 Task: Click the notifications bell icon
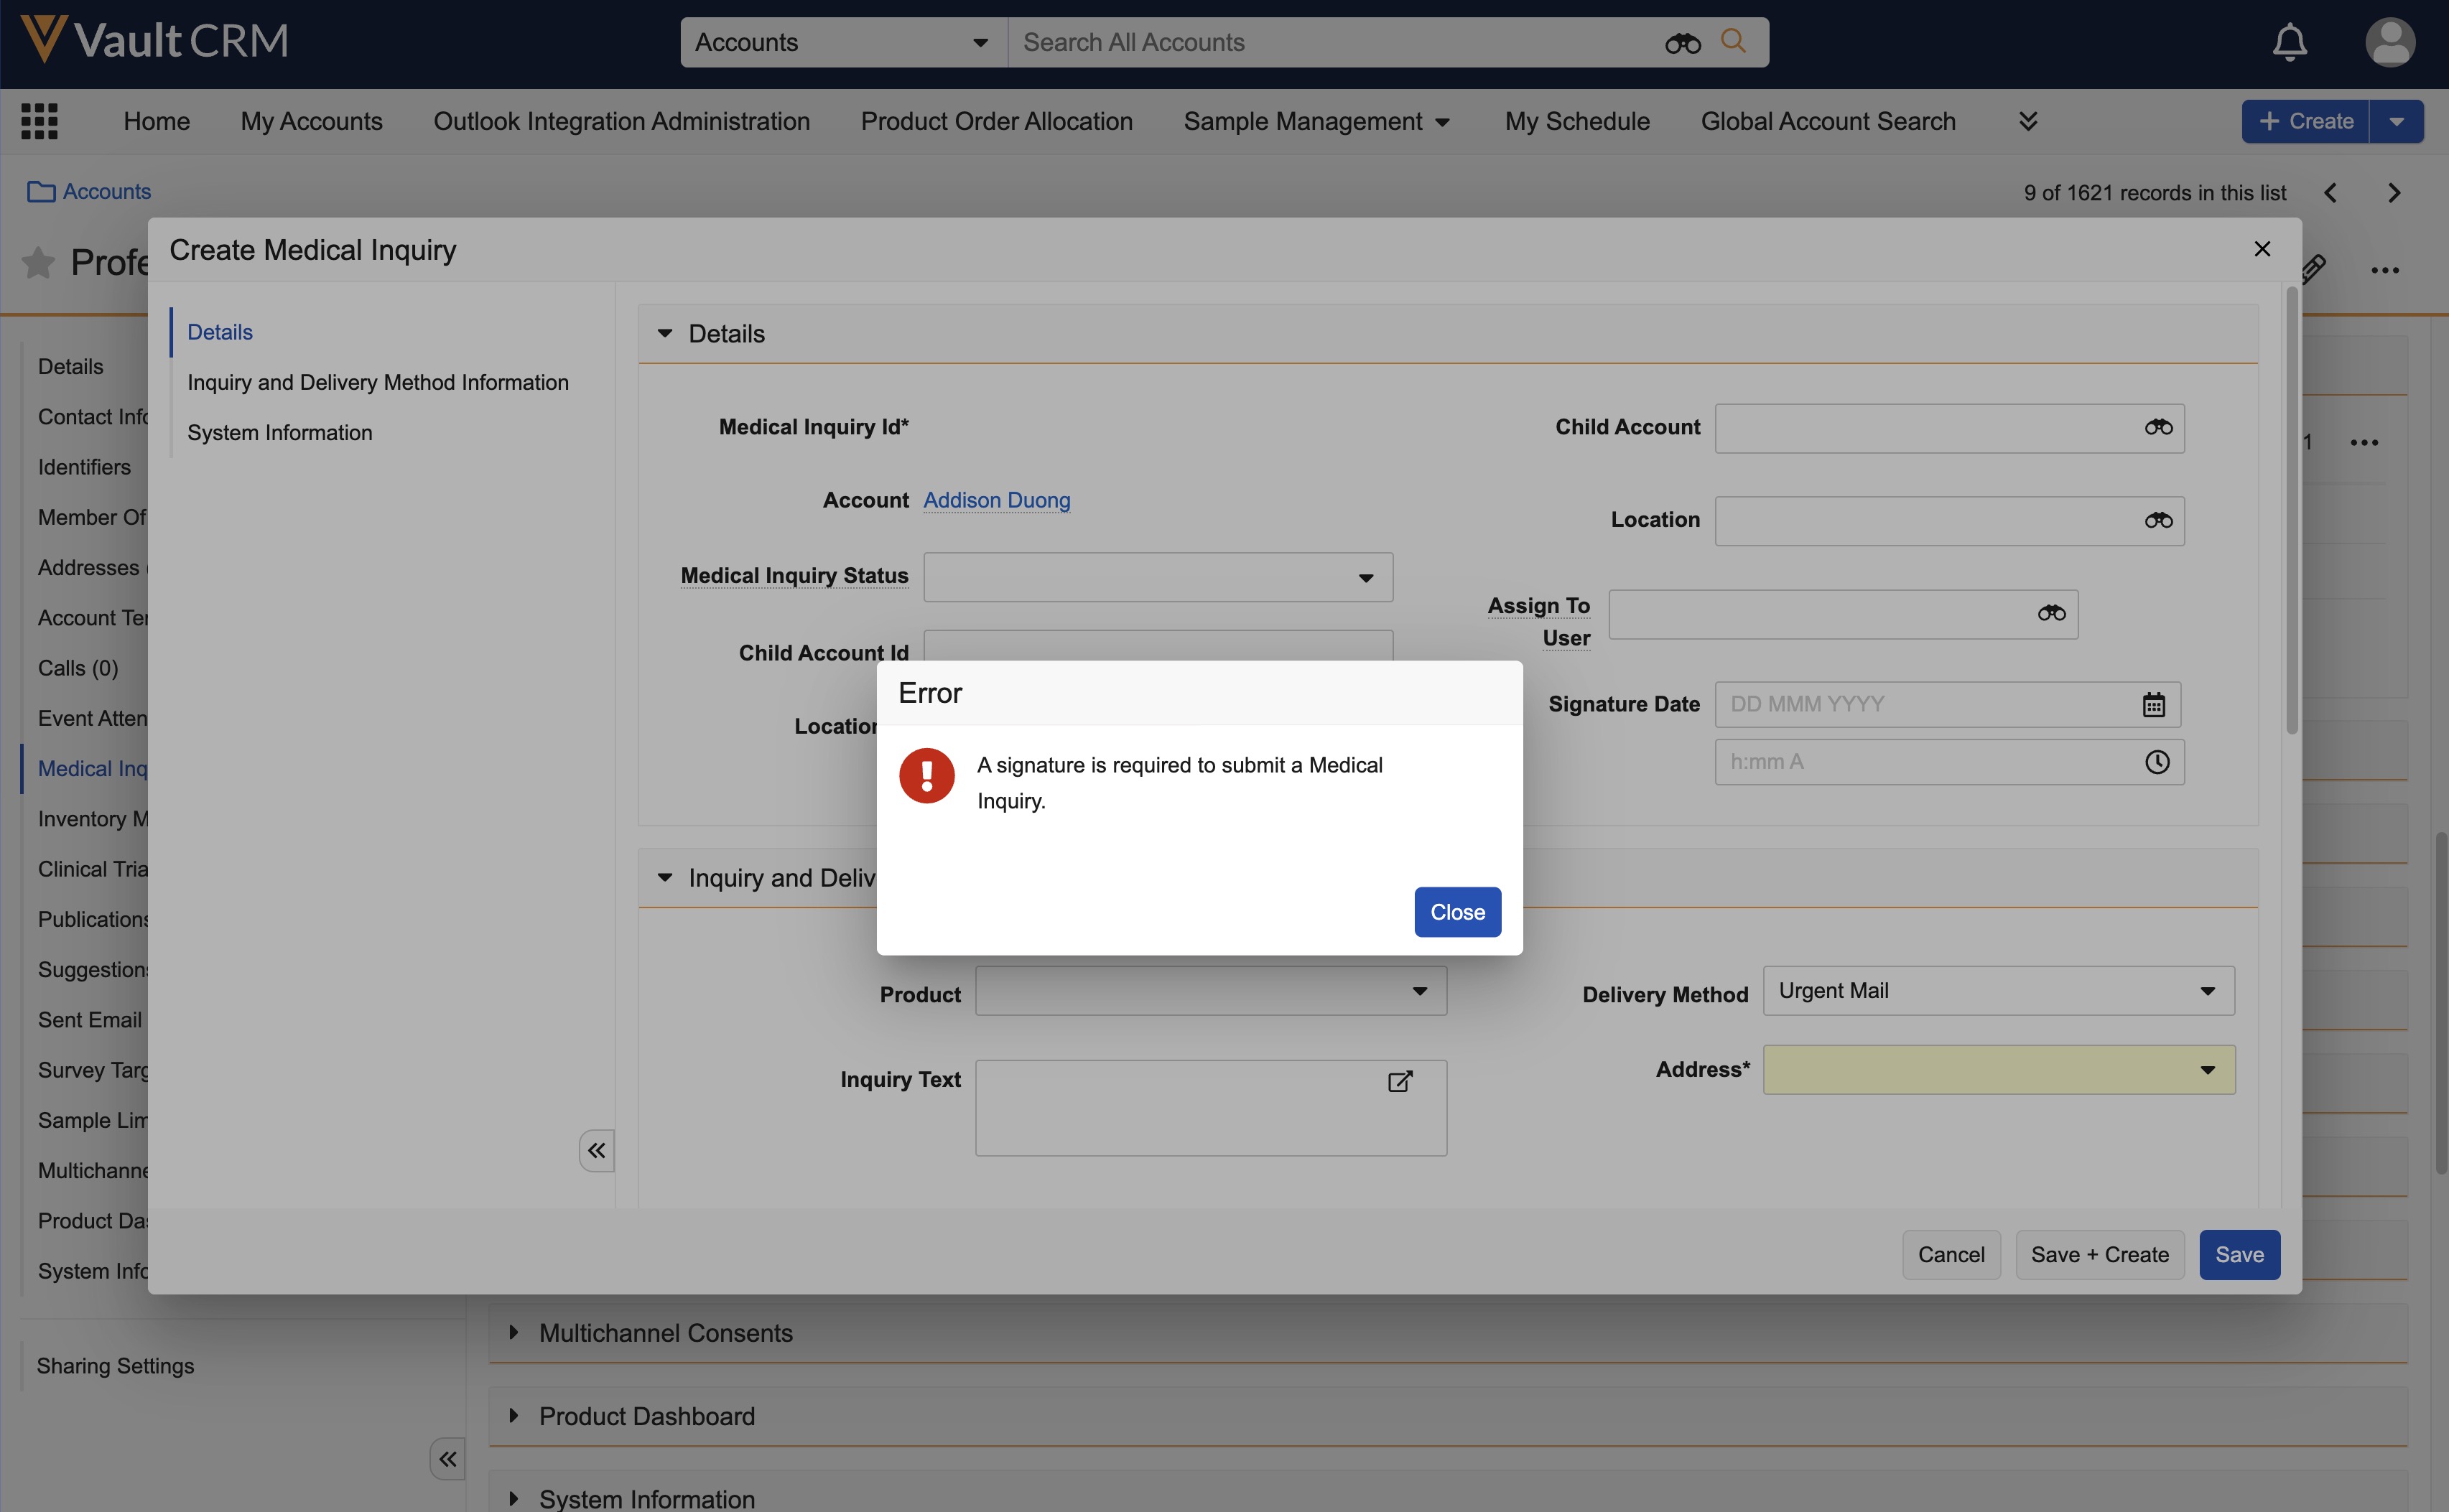(2289, 42)
